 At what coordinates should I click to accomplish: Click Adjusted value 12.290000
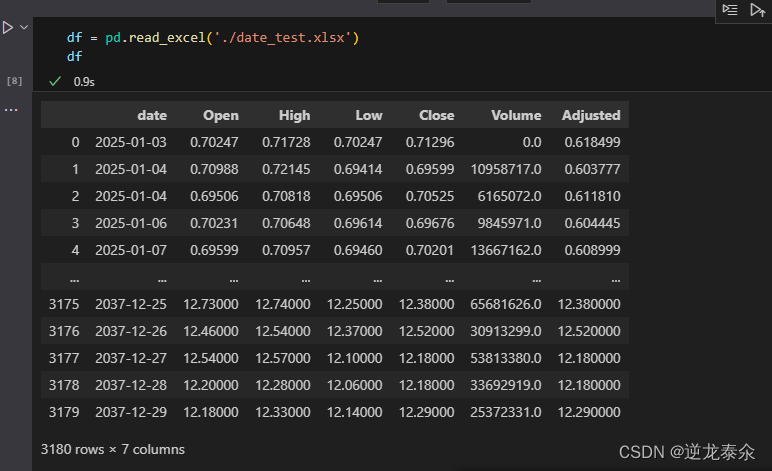[589, 412]
